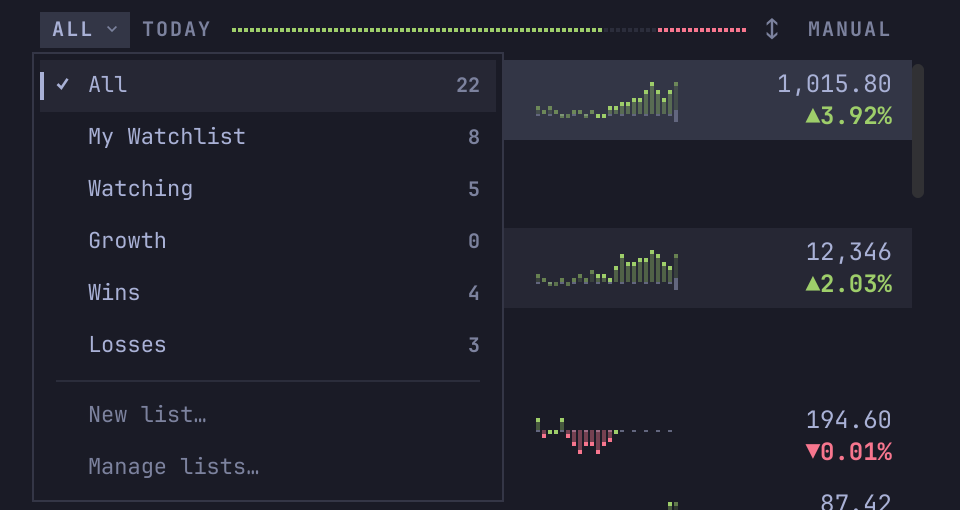Click the red sparkline beside 194.60
This screenshot has height=510, width=960.
coord(605,436)
